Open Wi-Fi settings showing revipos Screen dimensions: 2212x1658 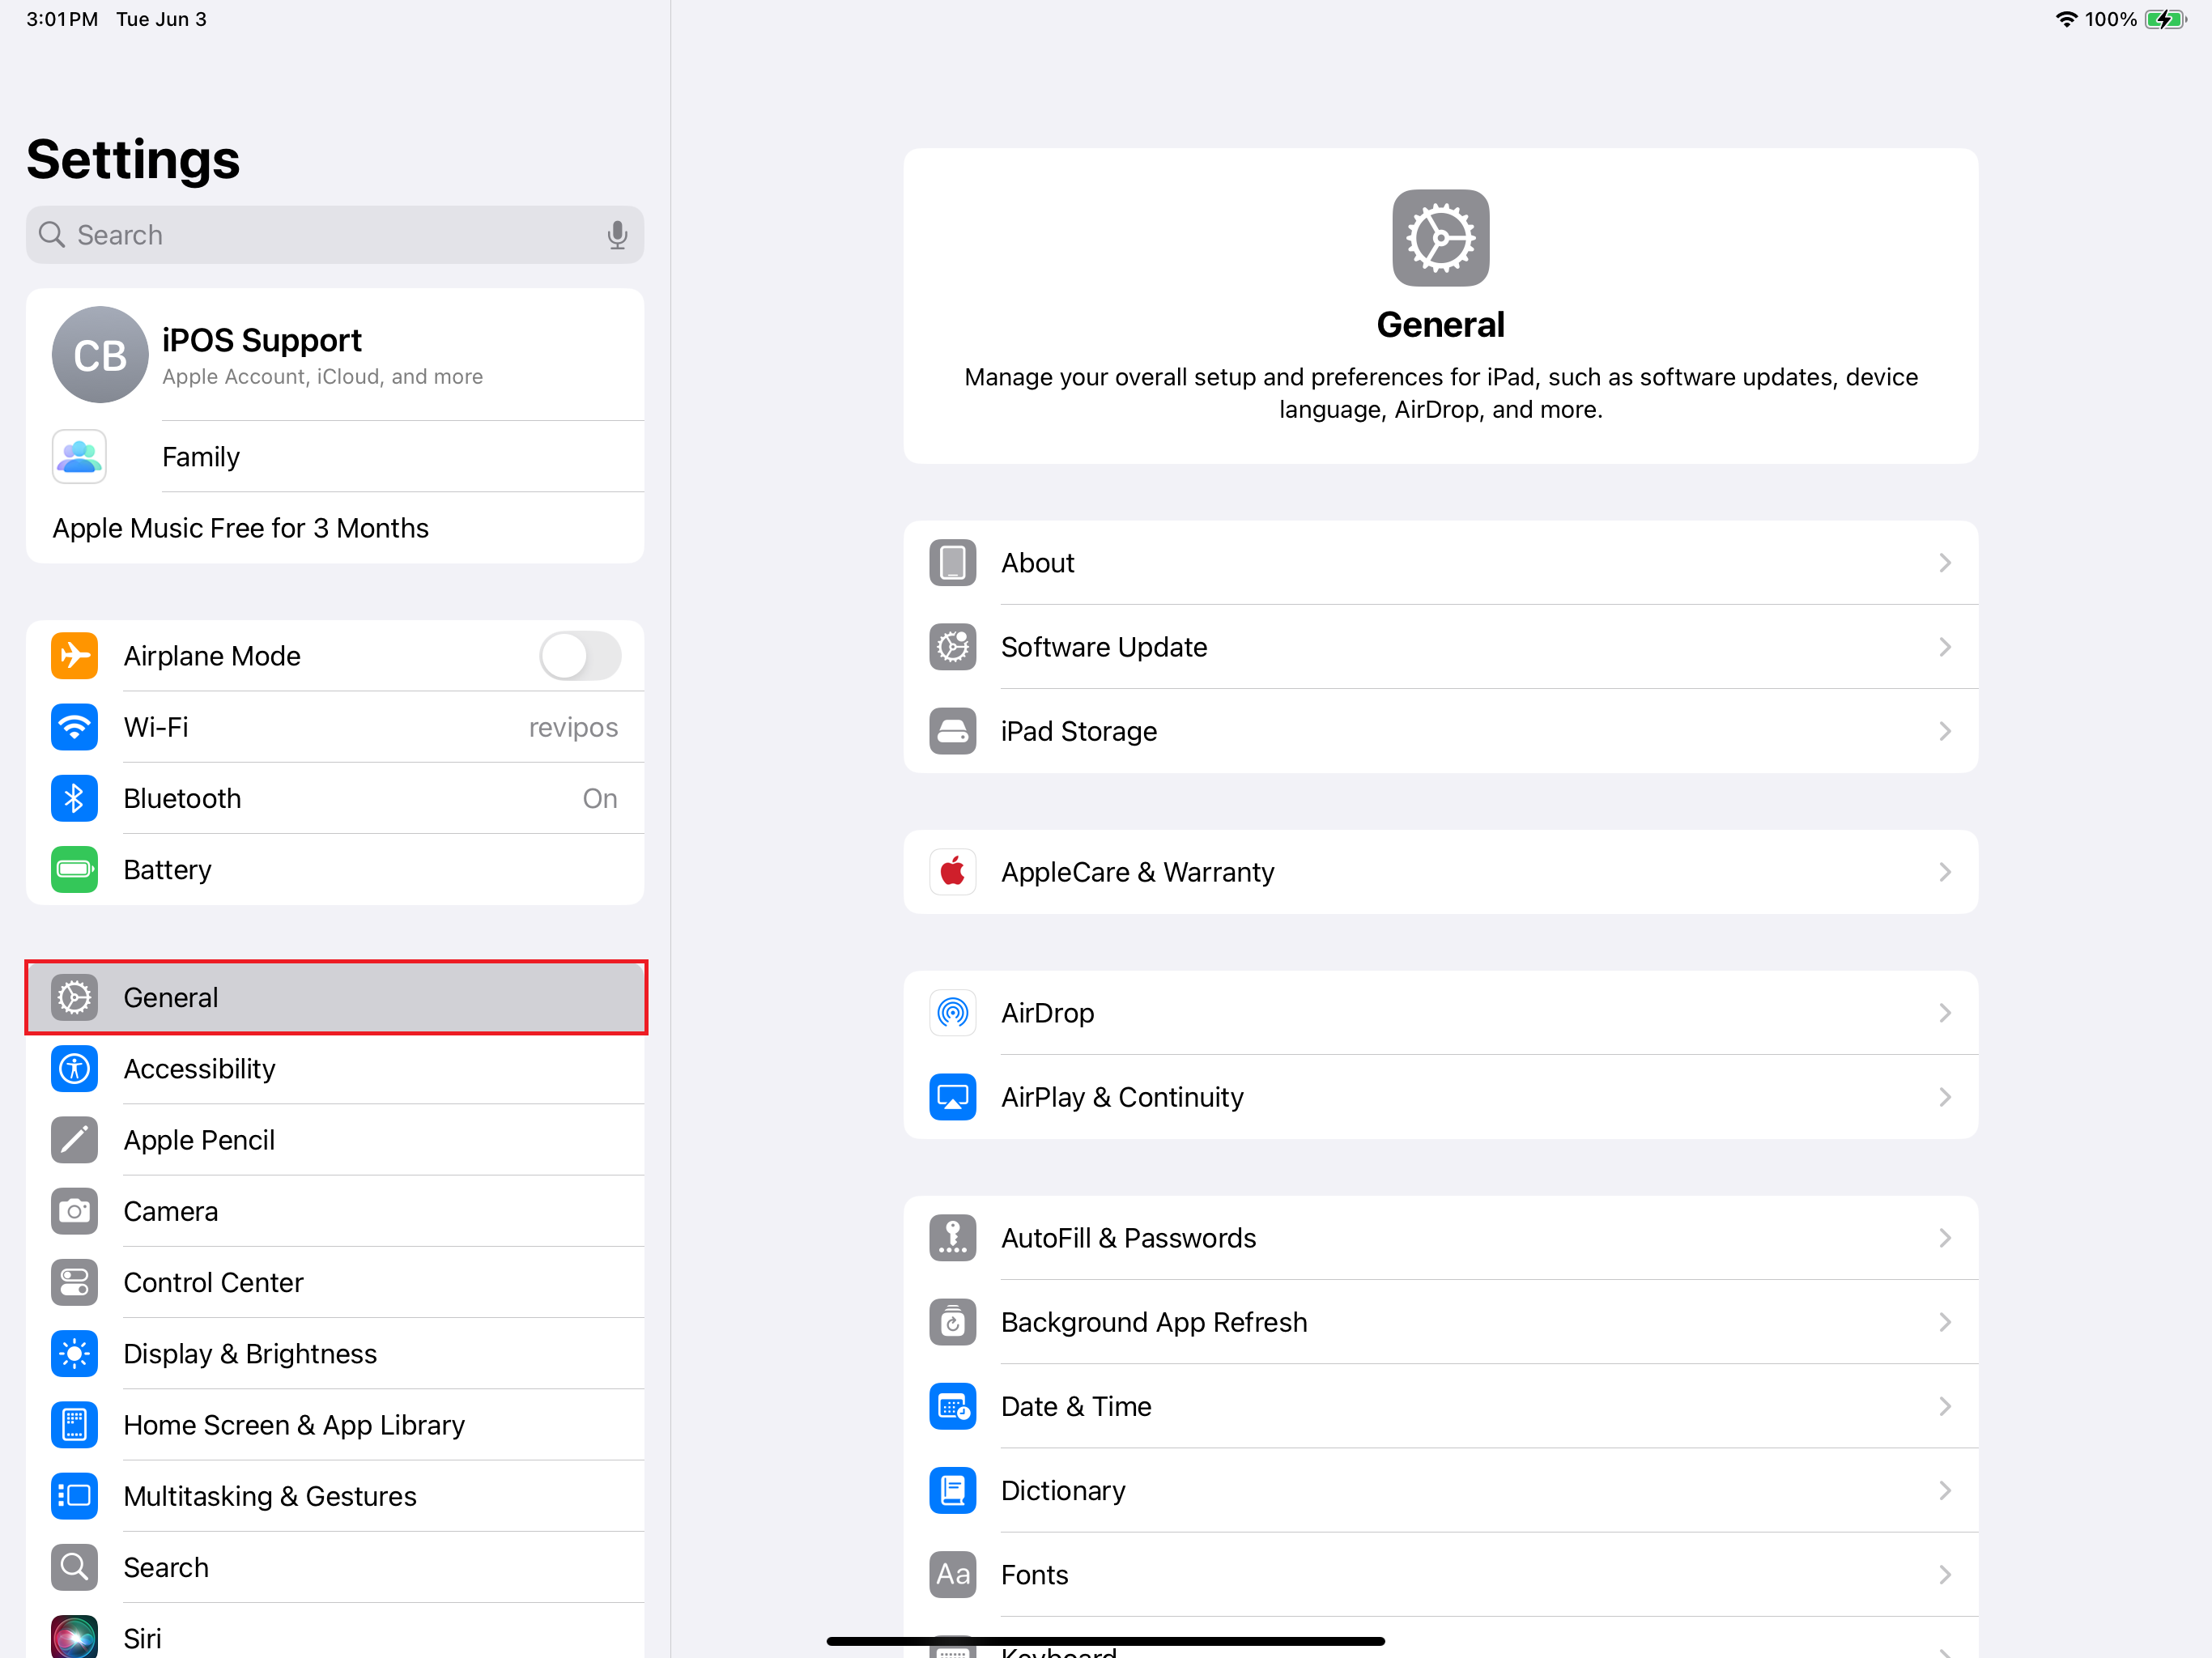pyautogui.click(x=335, y=727)
